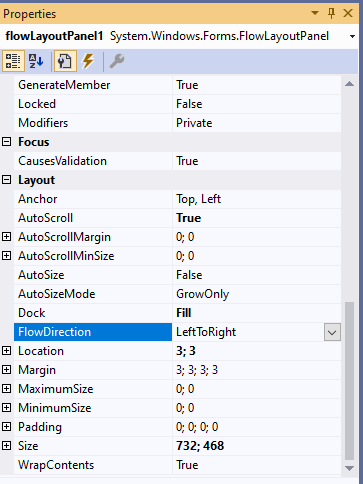Viewport: 363px width, 484px height.
Task: Click the Properties panel title bar text
Action: [x=30, y=14]
